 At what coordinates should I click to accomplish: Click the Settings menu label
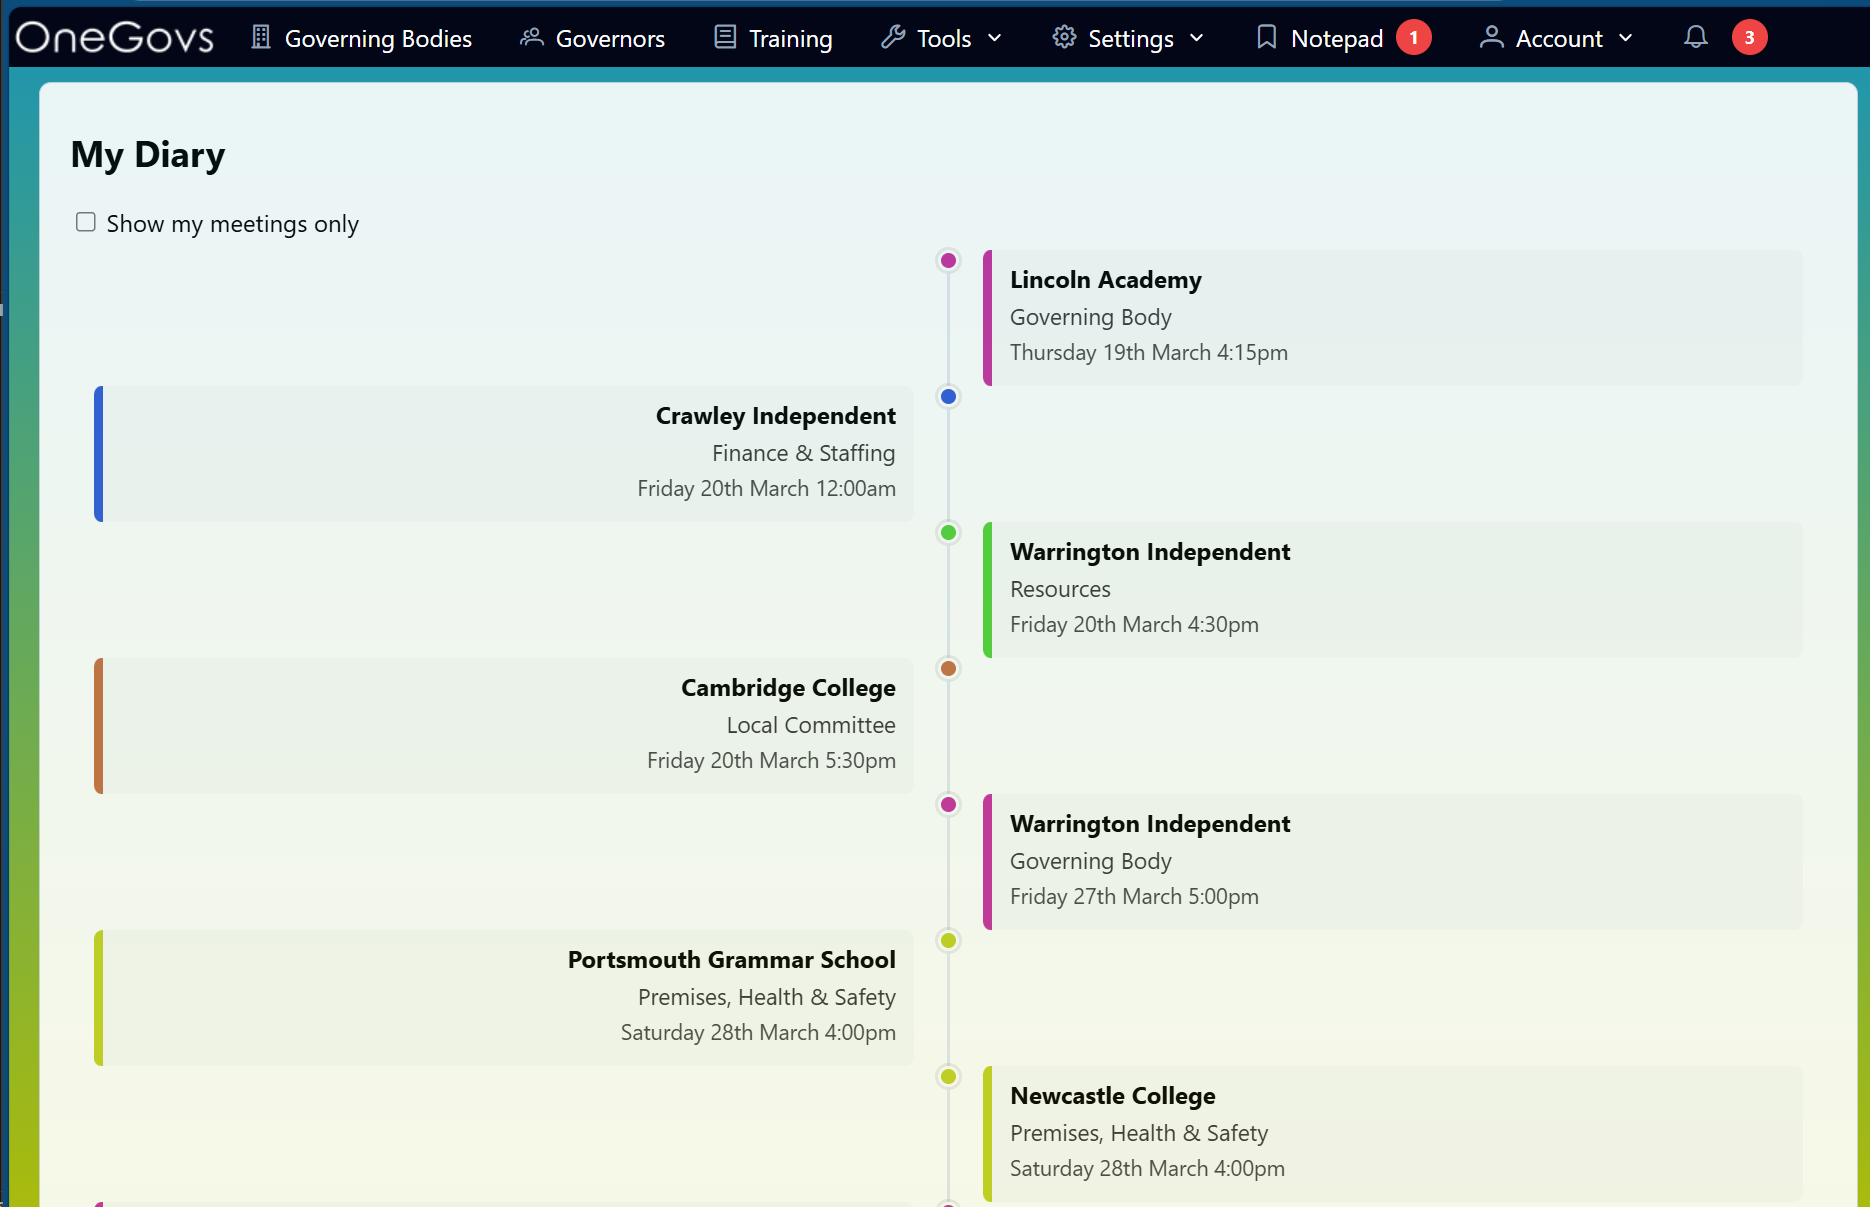coord(1131,38)
